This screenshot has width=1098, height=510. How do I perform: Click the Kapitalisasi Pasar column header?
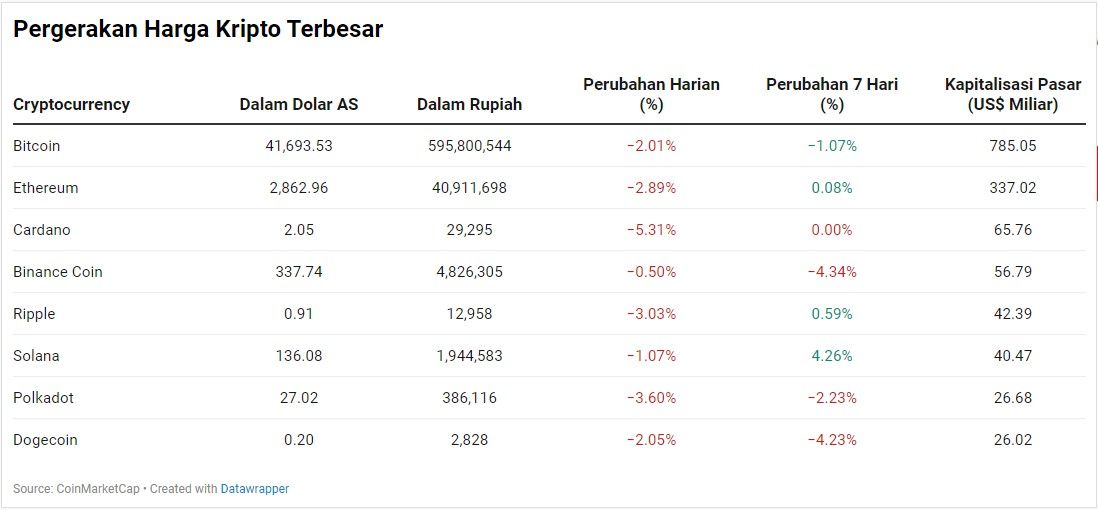coord(1013,94)
